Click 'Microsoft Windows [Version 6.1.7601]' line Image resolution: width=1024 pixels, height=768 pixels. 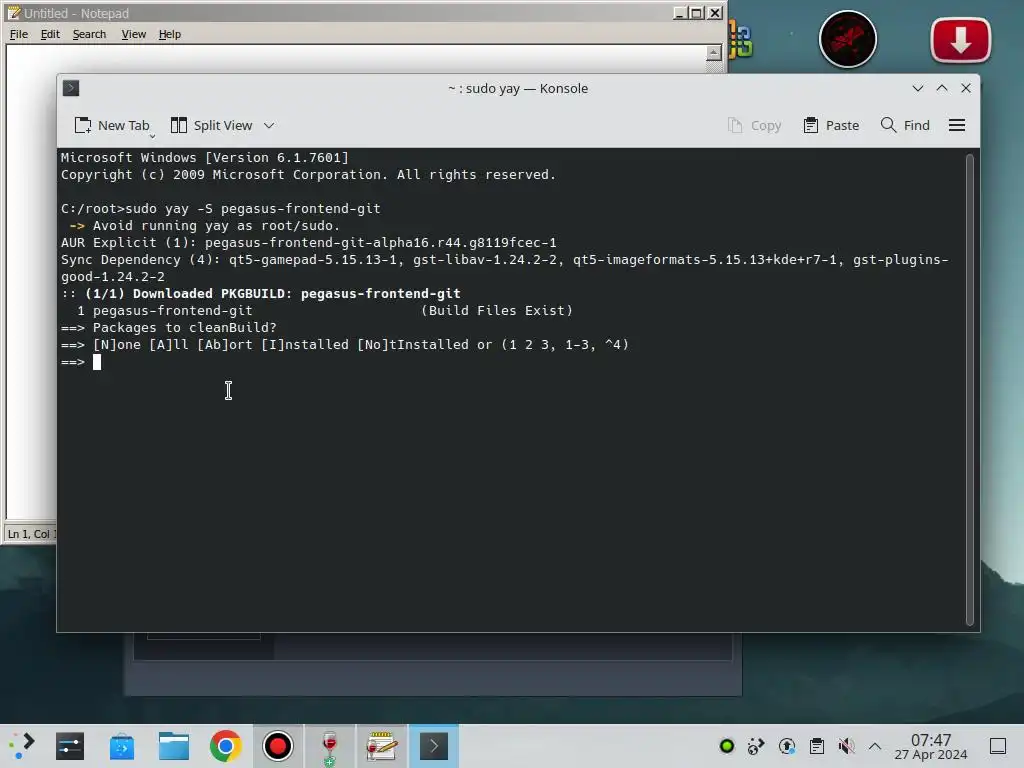pos(205,158)
